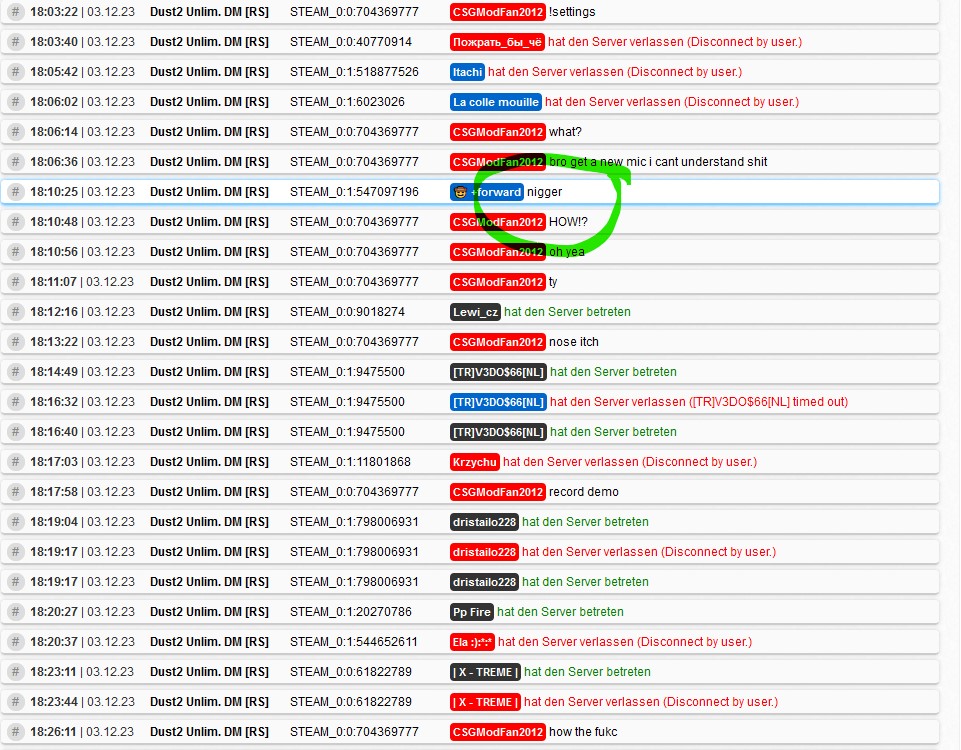Click the # icon on the 18:12:16 row

pyautogui.click(x=15, y=312)
